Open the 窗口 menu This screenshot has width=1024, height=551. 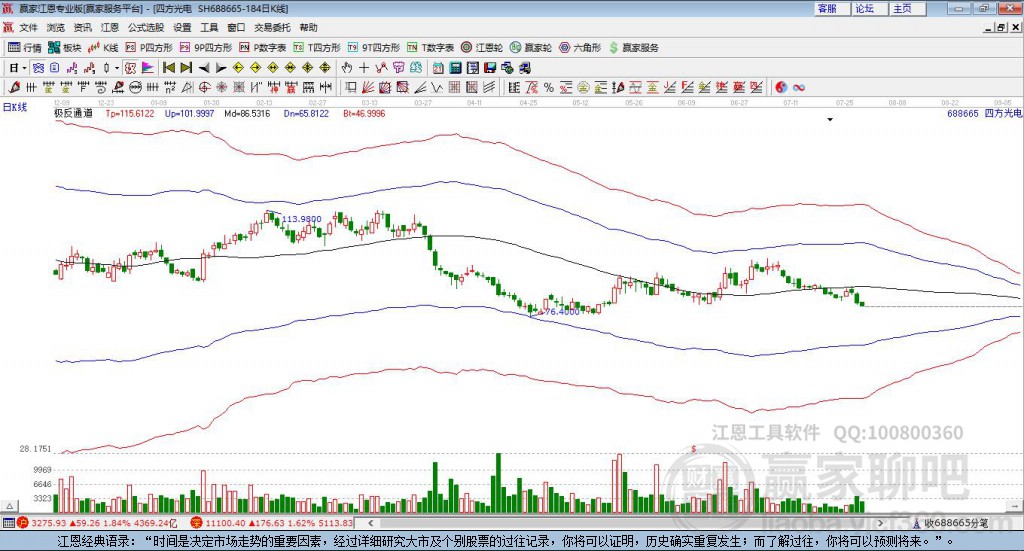pyautogui.click(x=236, y=27)
